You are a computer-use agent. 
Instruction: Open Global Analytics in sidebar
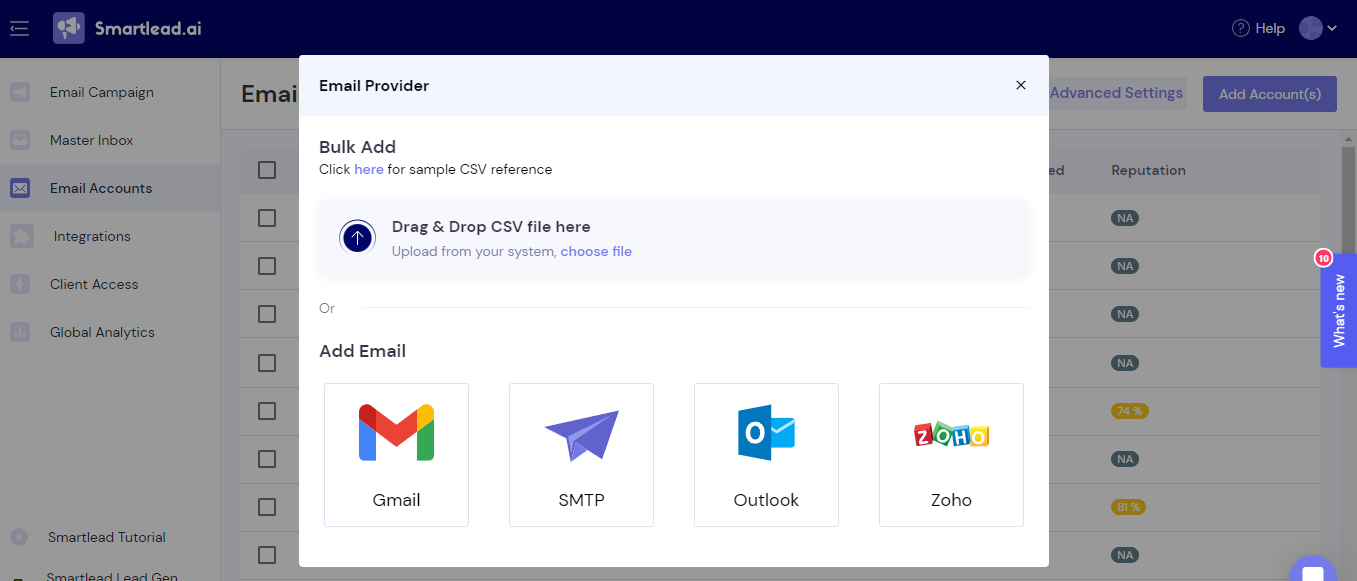pos(102,332)
